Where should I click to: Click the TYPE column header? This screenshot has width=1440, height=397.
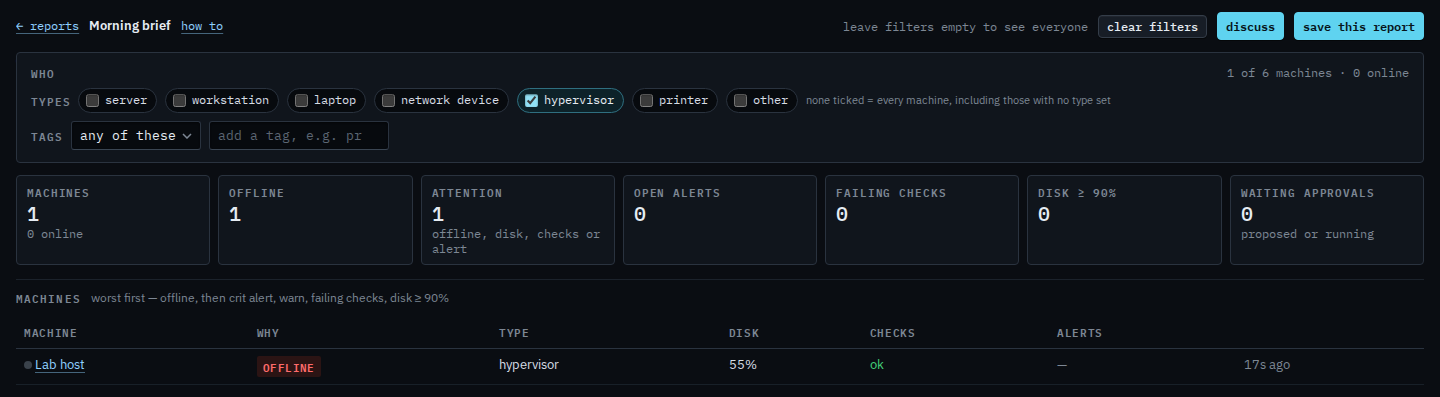coord(514,333)
